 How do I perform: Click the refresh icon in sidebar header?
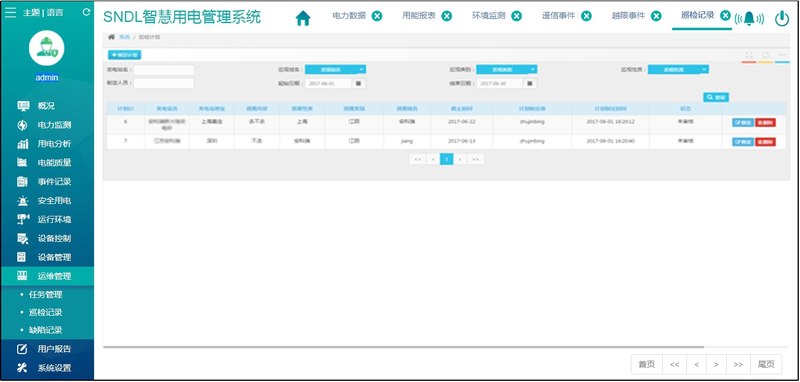click(86, 12)
